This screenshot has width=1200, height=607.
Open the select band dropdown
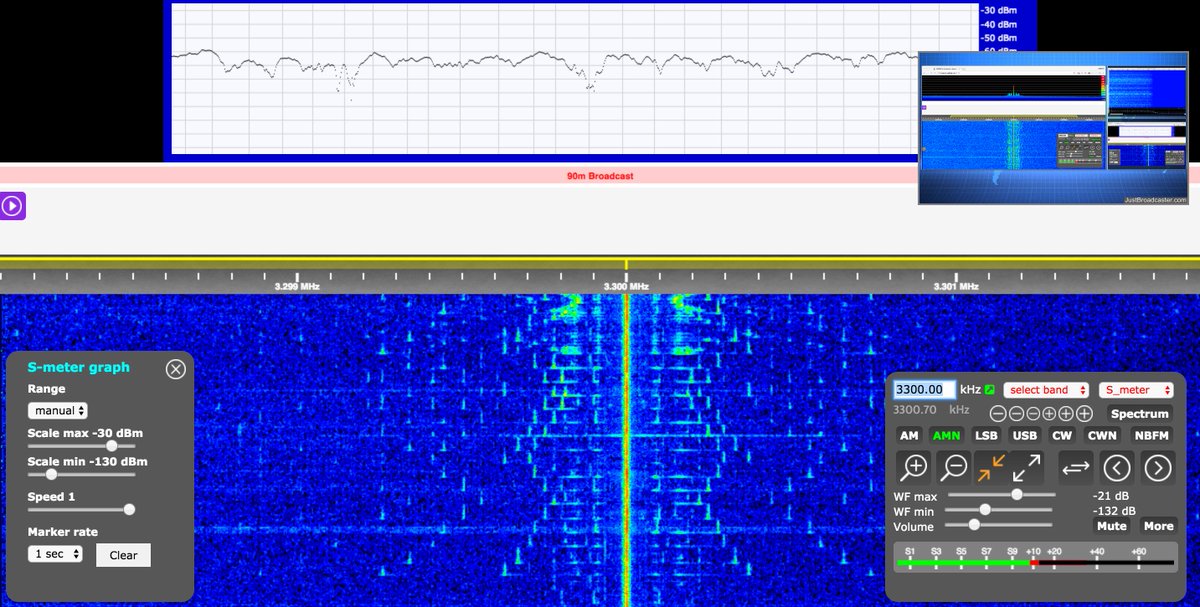pos(1047,390)
